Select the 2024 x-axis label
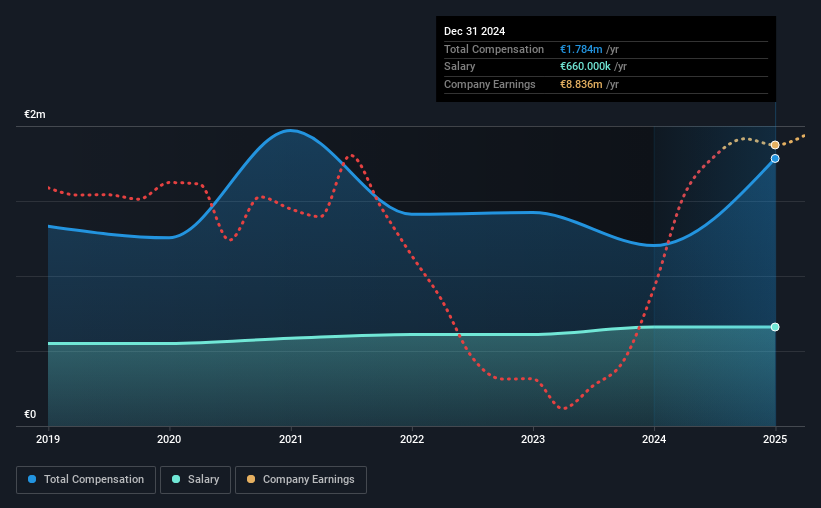The height and width of the screenshot is (508, 821). [x=654, y=439]
